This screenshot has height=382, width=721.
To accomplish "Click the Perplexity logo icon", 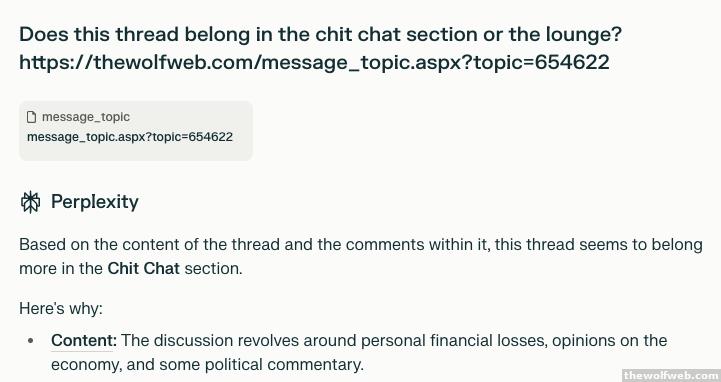I will pyautogui.click(x=31, y=202).
